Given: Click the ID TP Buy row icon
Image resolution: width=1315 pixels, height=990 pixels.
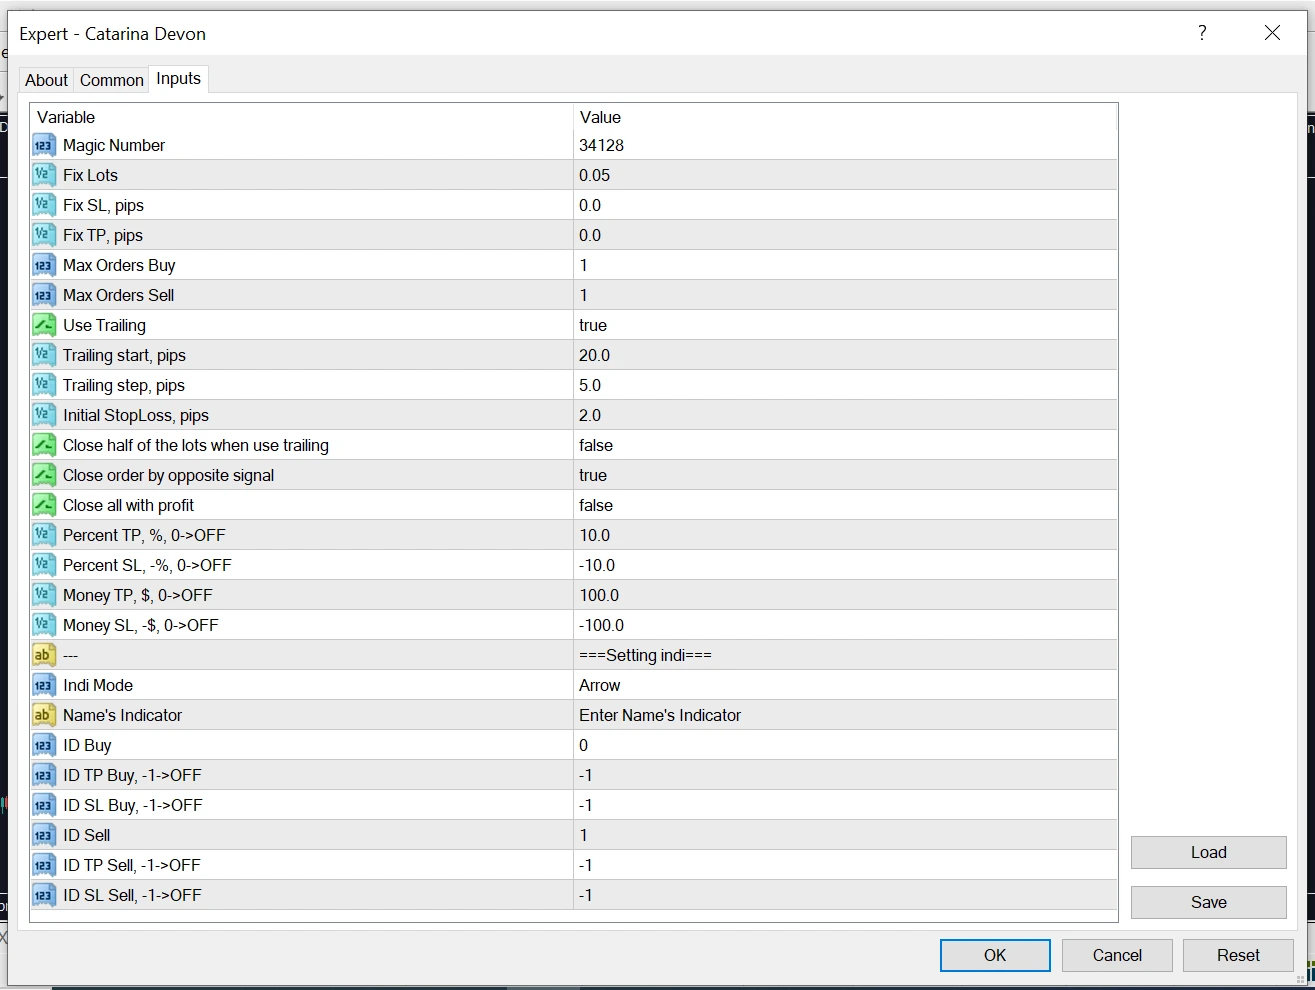Looking at the screenshot, I should pyautogui.click(x=43, y=775).
